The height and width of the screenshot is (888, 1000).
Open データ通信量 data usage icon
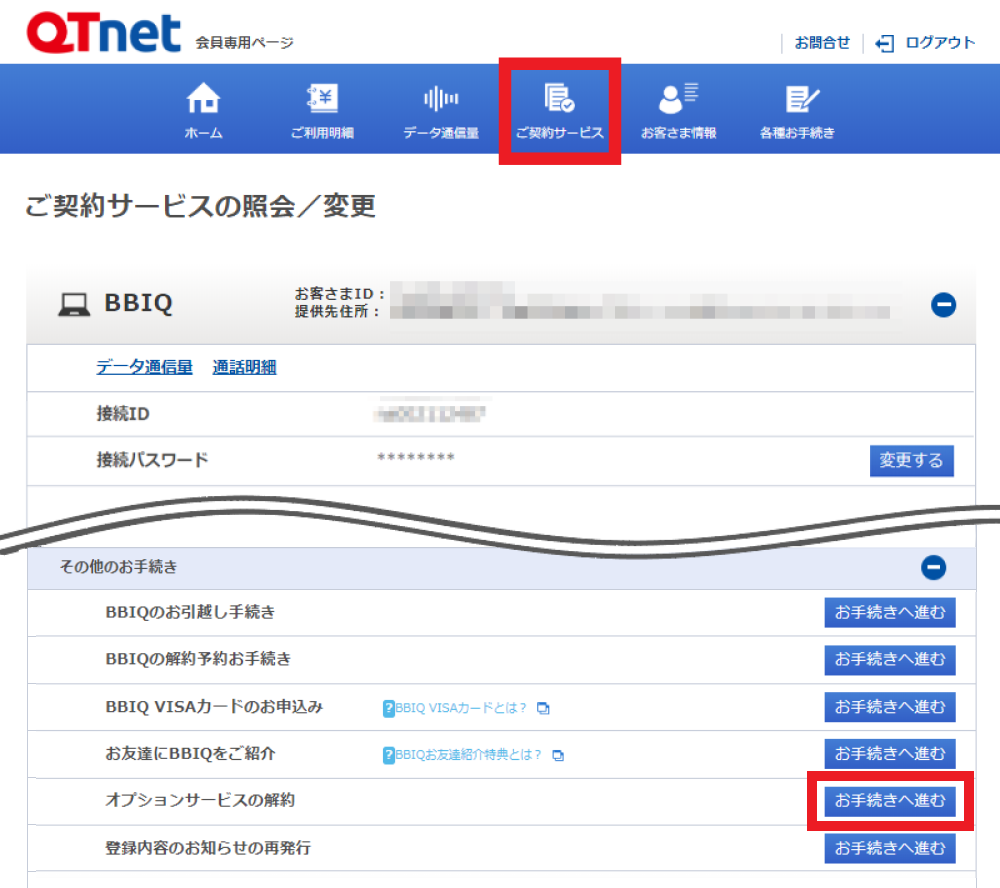[441, 99]
